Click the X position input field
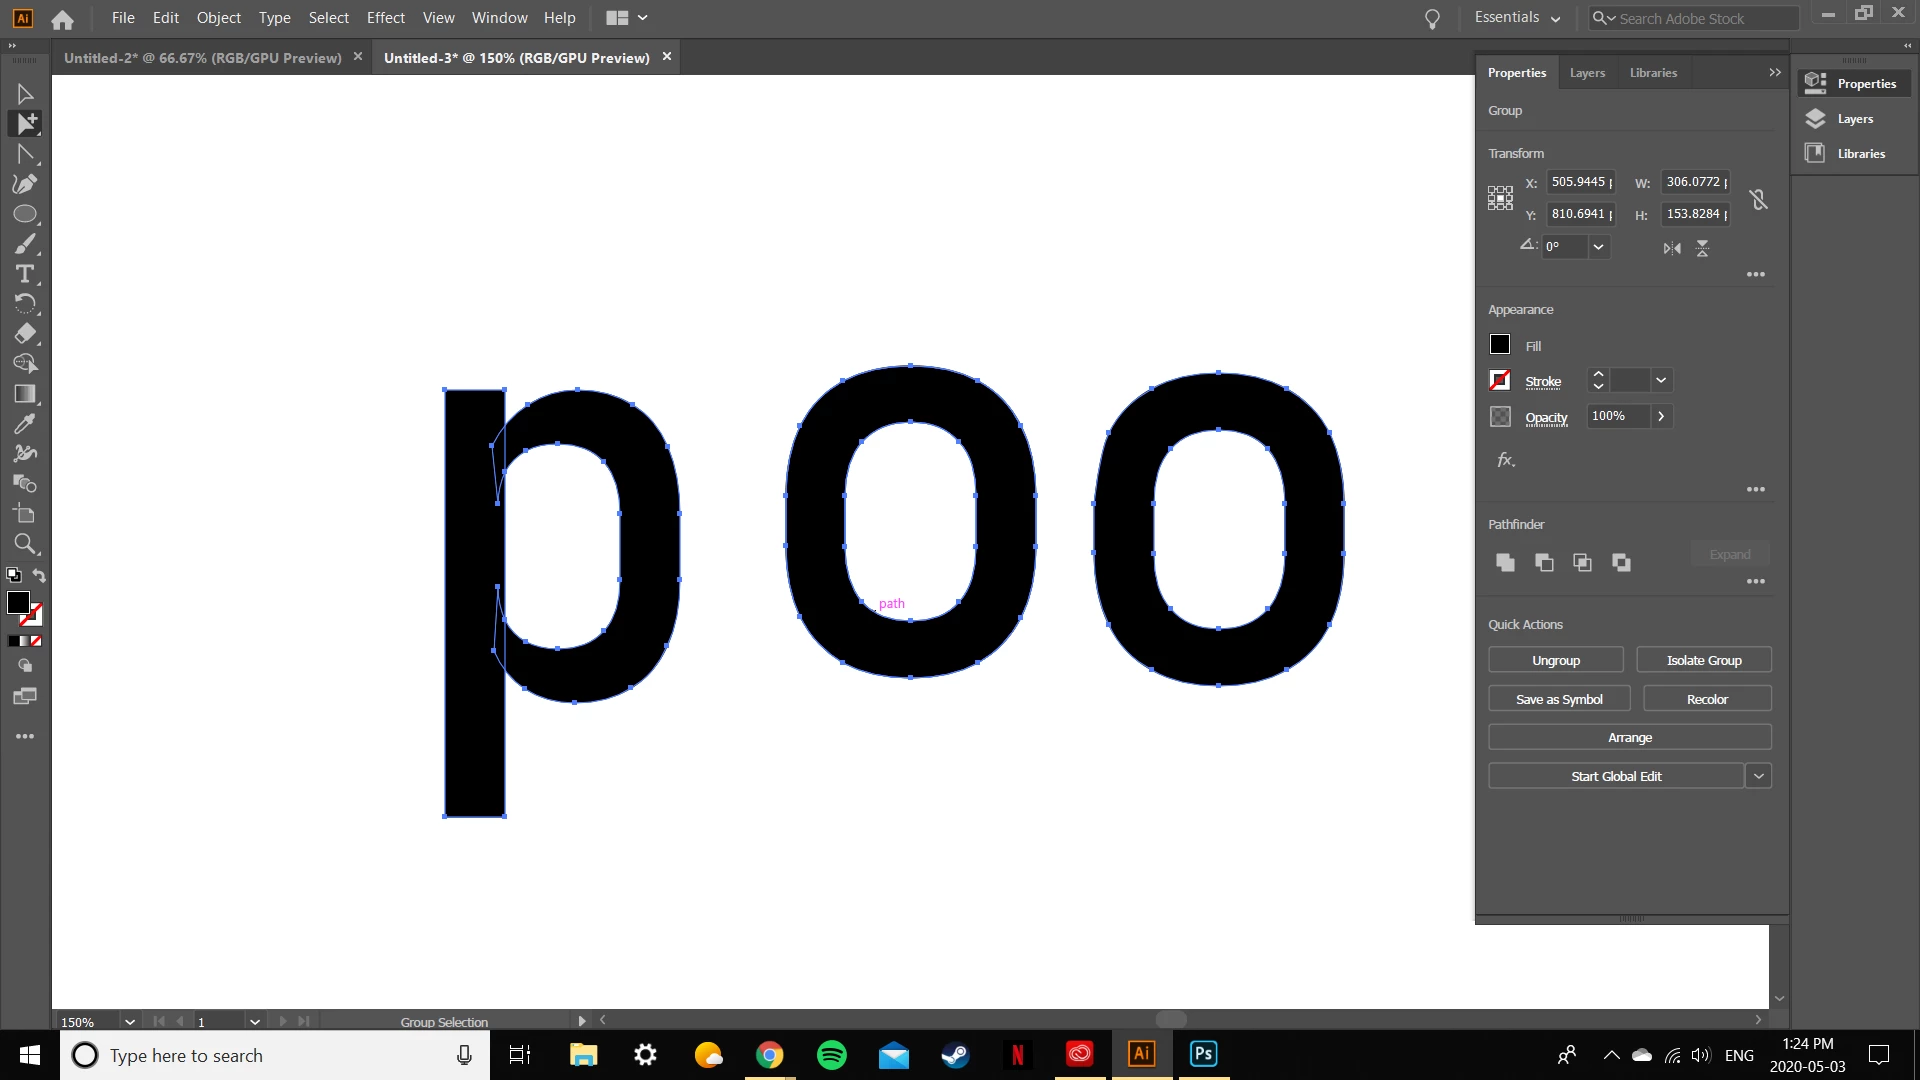The width and height of the screenshot is (1920, 1080). coord(1580,182)
